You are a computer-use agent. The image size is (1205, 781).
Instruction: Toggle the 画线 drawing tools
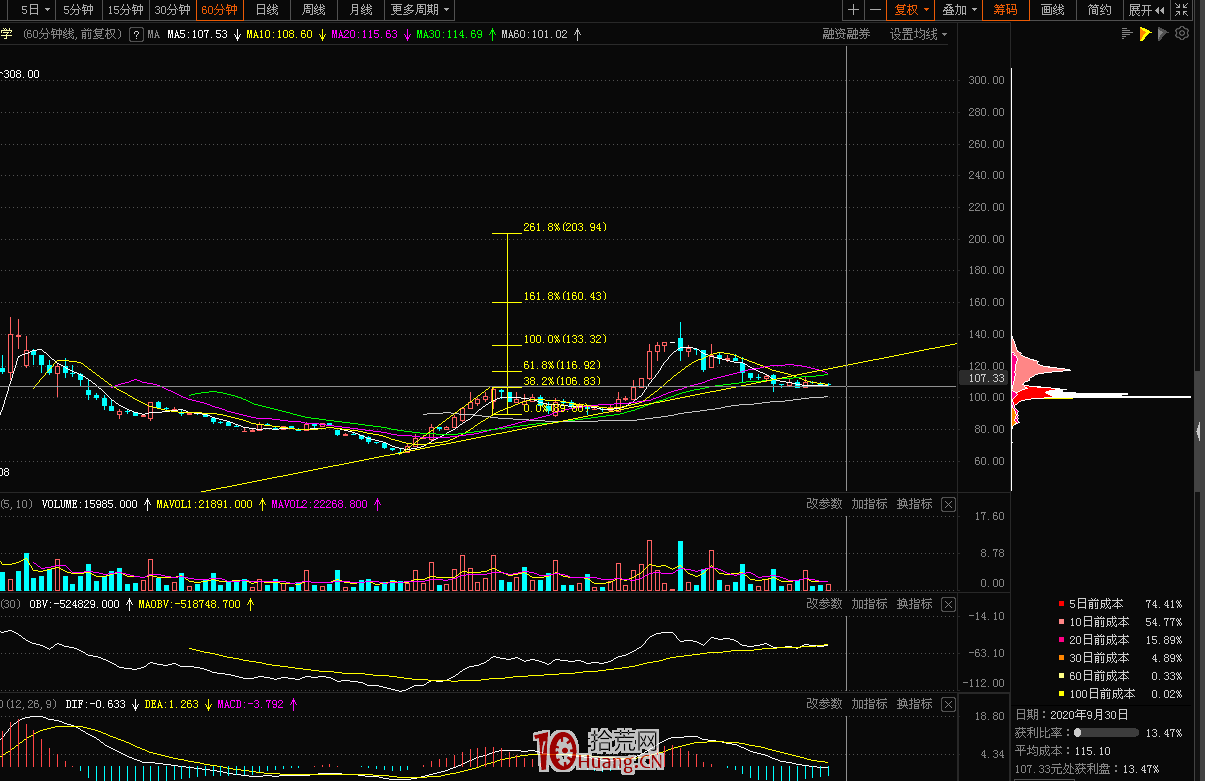[x=1052, y=10]
